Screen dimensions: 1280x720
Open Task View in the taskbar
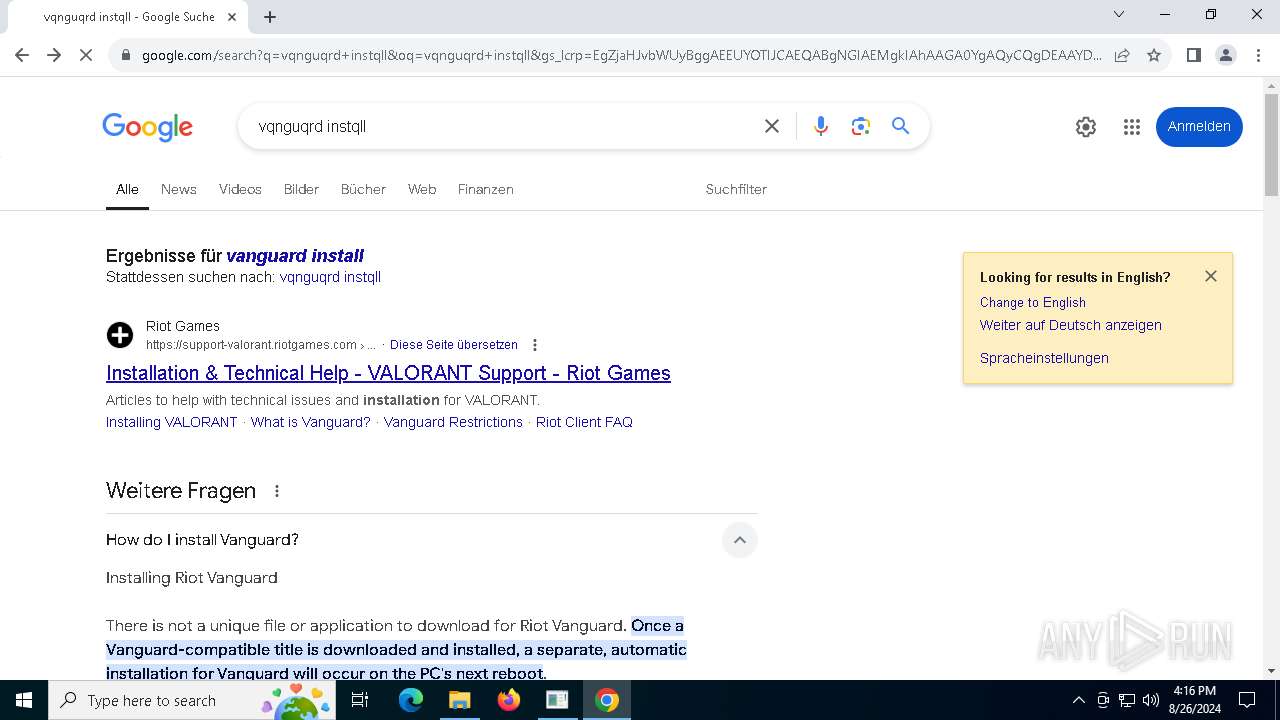click(360, 700)
